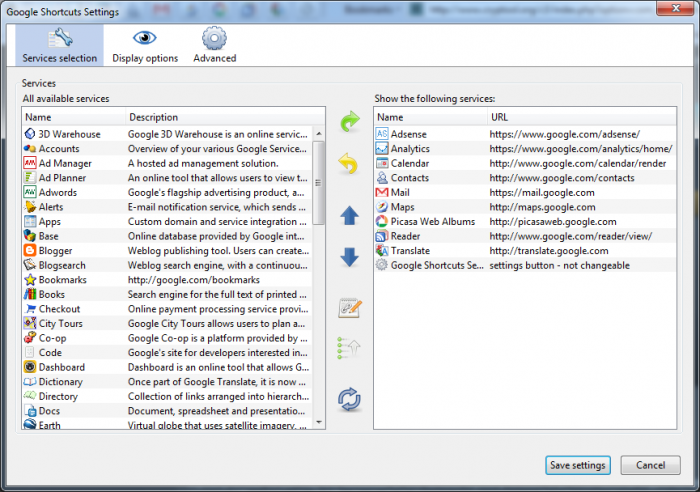Viewport: 700px width, 492px height.
Task: Click the Adsense icon in shown services
Action: click(382, 134)
